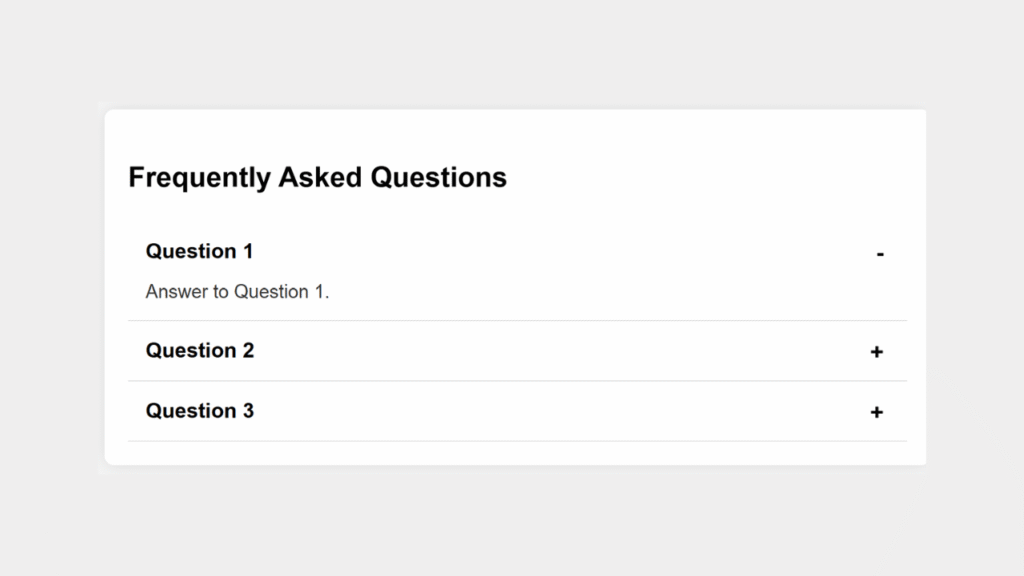The height and width of the screenshot is (576, 1024).
Task: Click the word 'Answer' under Question 1
Action: (173, 292)
